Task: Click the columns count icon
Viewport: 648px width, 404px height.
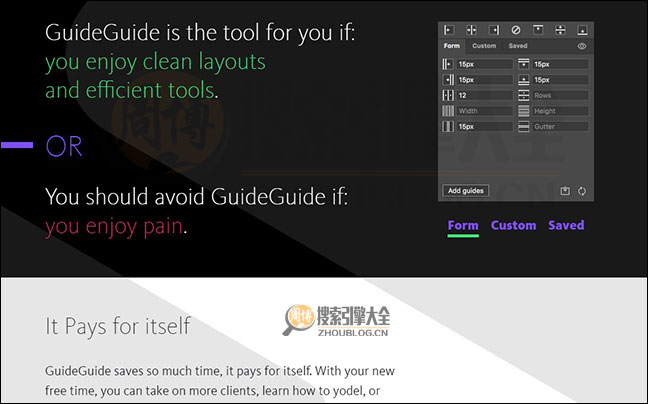Action: (448, 95)
